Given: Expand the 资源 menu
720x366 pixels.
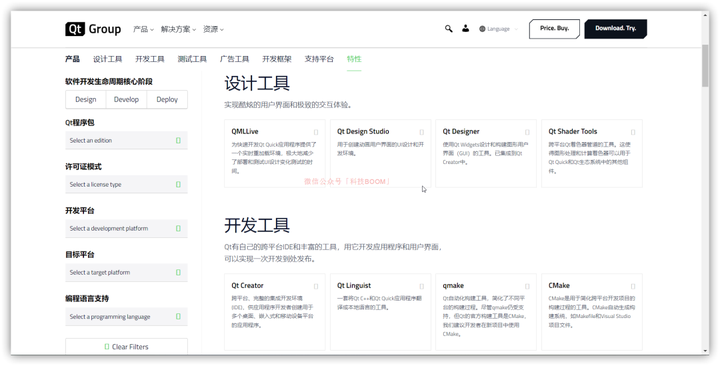Looking at the screenshot, I should pyautogui.click(x=214, y=29).
